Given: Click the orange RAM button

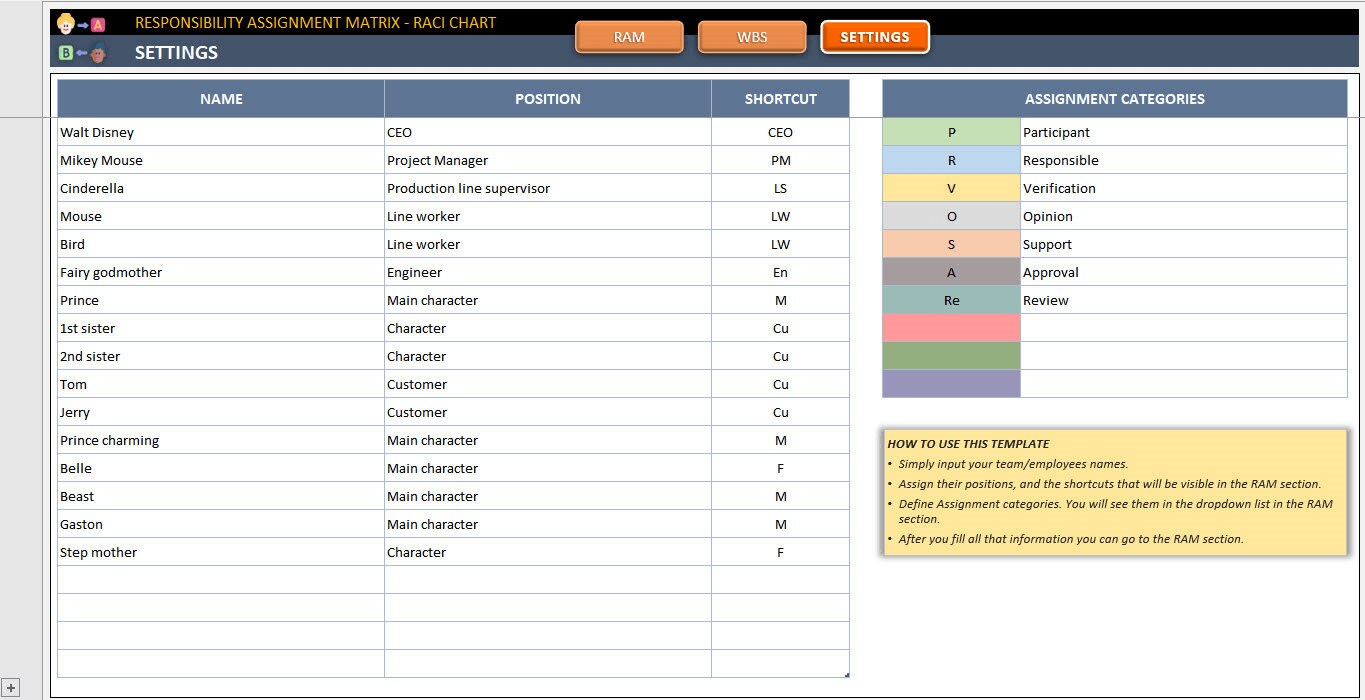Looking at the screenshot, I should pos(629,36).
